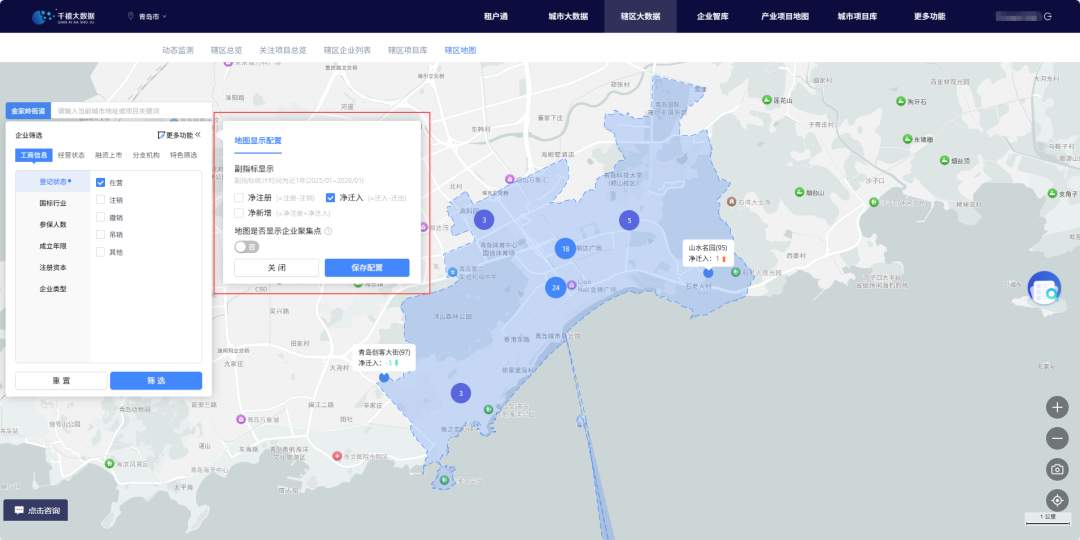Click the 筛选 filter button
The height and width of the screenshot is (540, 1080).
pos(156,381)
